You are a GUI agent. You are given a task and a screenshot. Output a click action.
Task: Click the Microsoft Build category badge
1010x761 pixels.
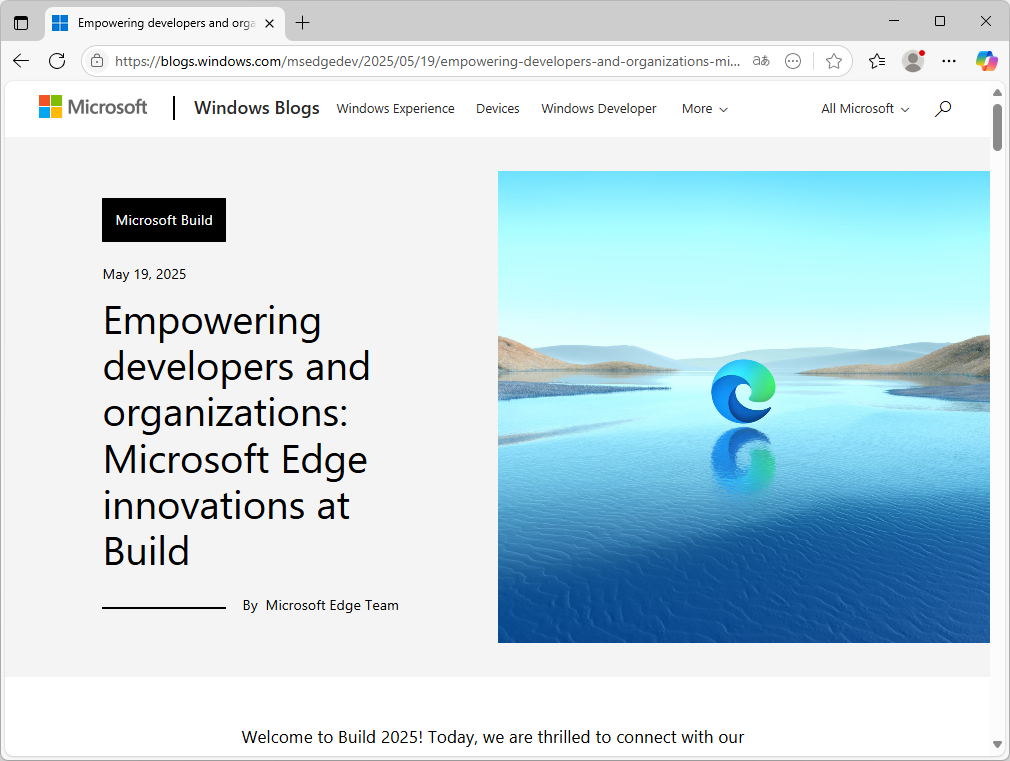[163, 220]
